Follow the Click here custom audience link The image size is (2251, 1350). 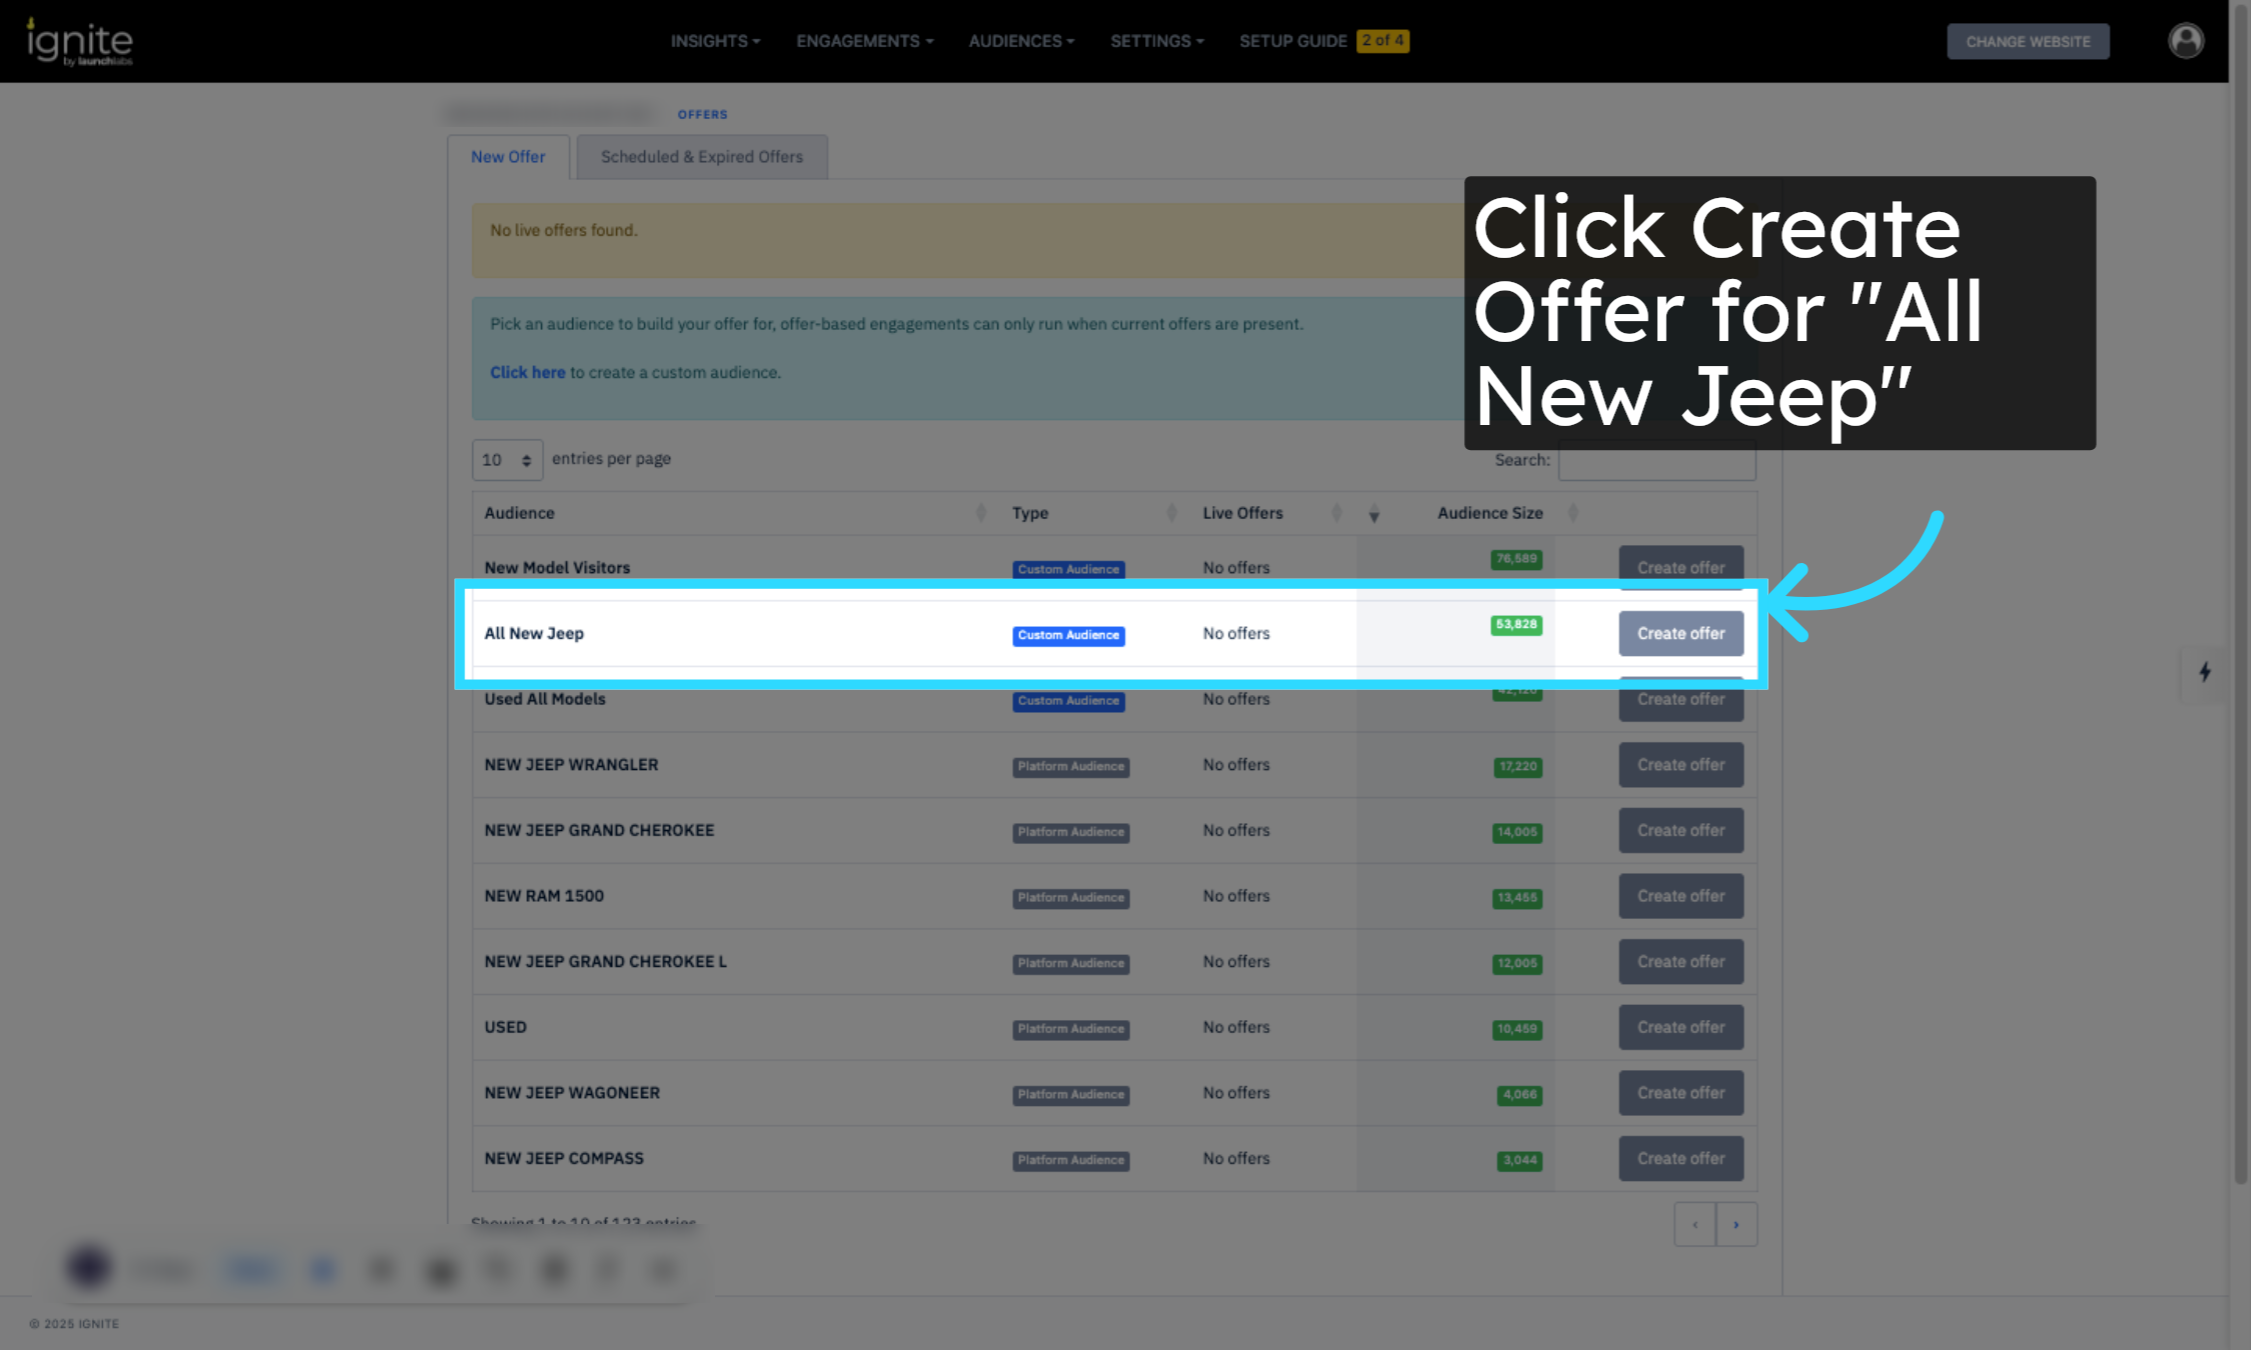point(527,372)
